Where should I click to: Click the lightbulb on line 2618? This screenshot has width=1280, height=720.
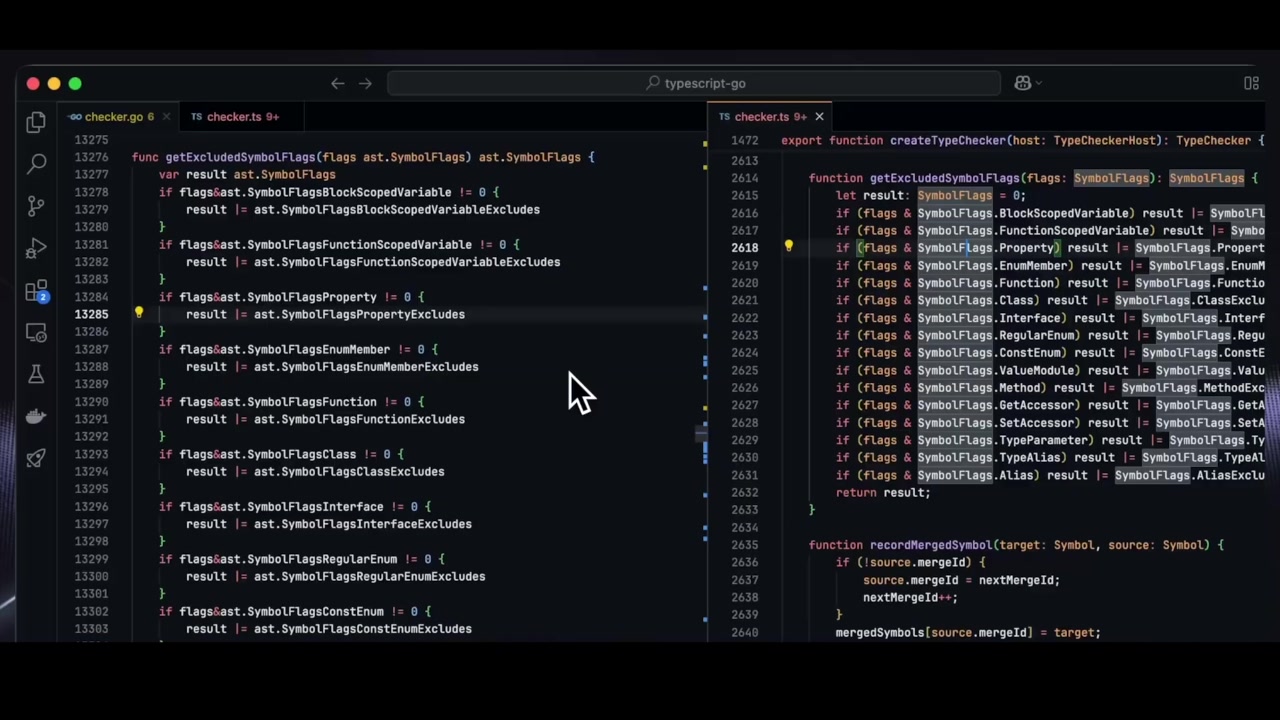tap(788, 247)
